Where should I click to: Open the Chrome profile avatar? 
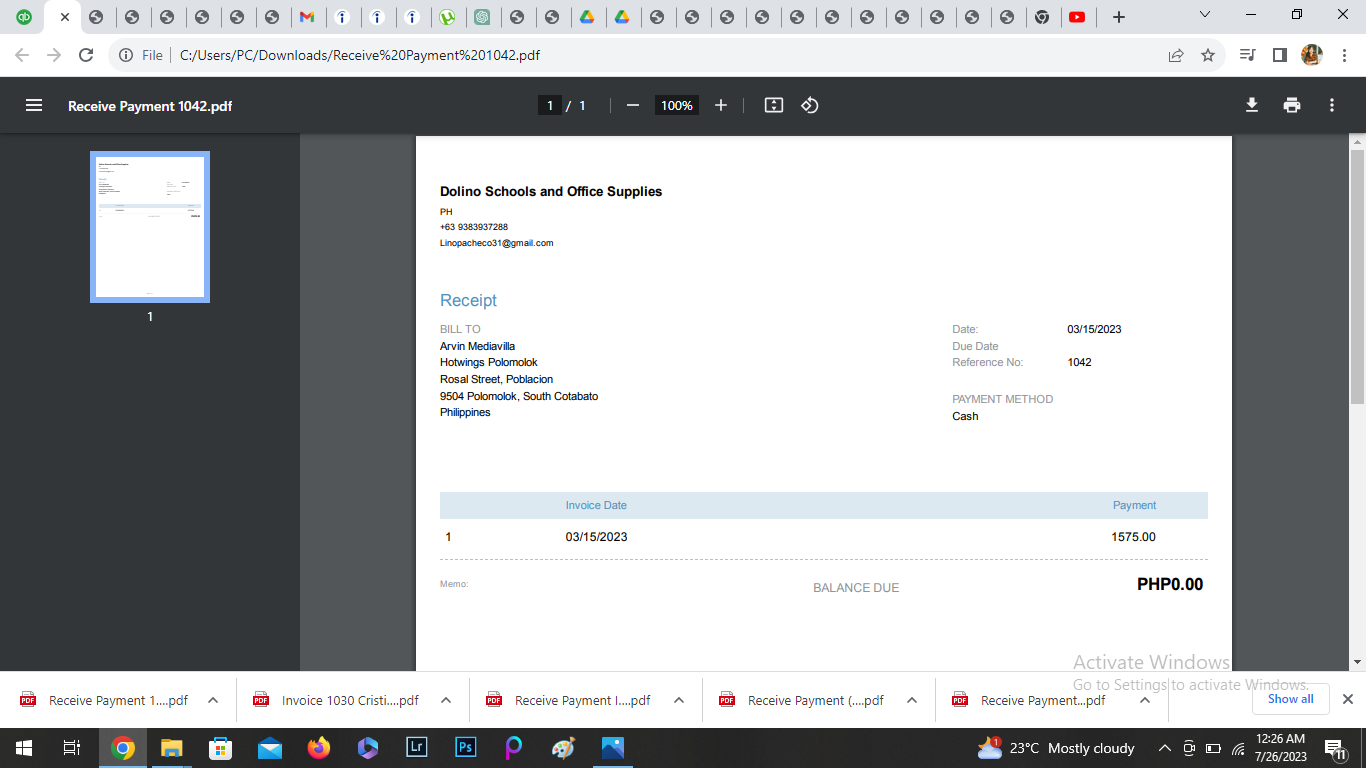point(1311,55)
